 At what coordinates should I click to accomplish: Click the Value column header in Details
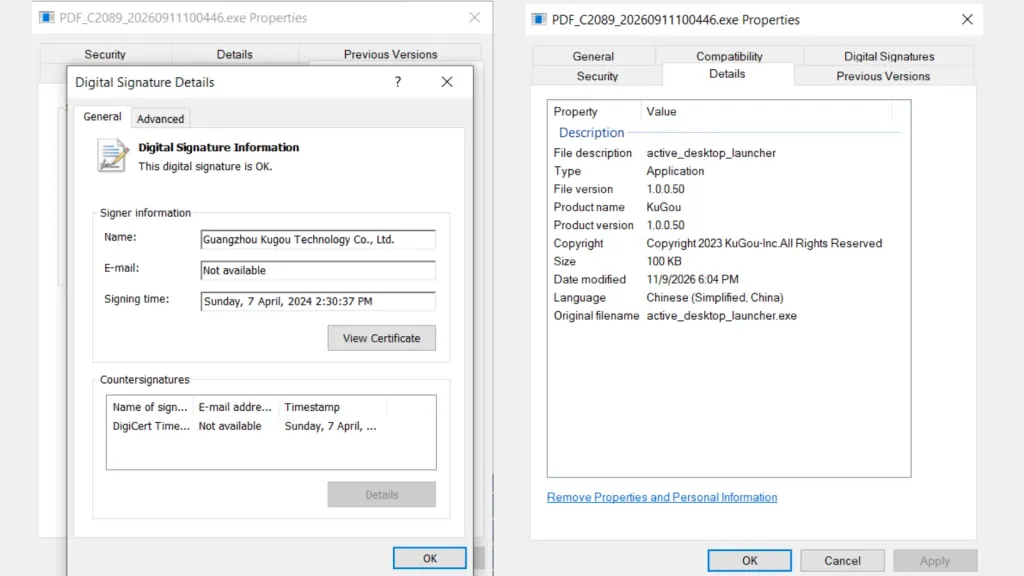[766, 112]
